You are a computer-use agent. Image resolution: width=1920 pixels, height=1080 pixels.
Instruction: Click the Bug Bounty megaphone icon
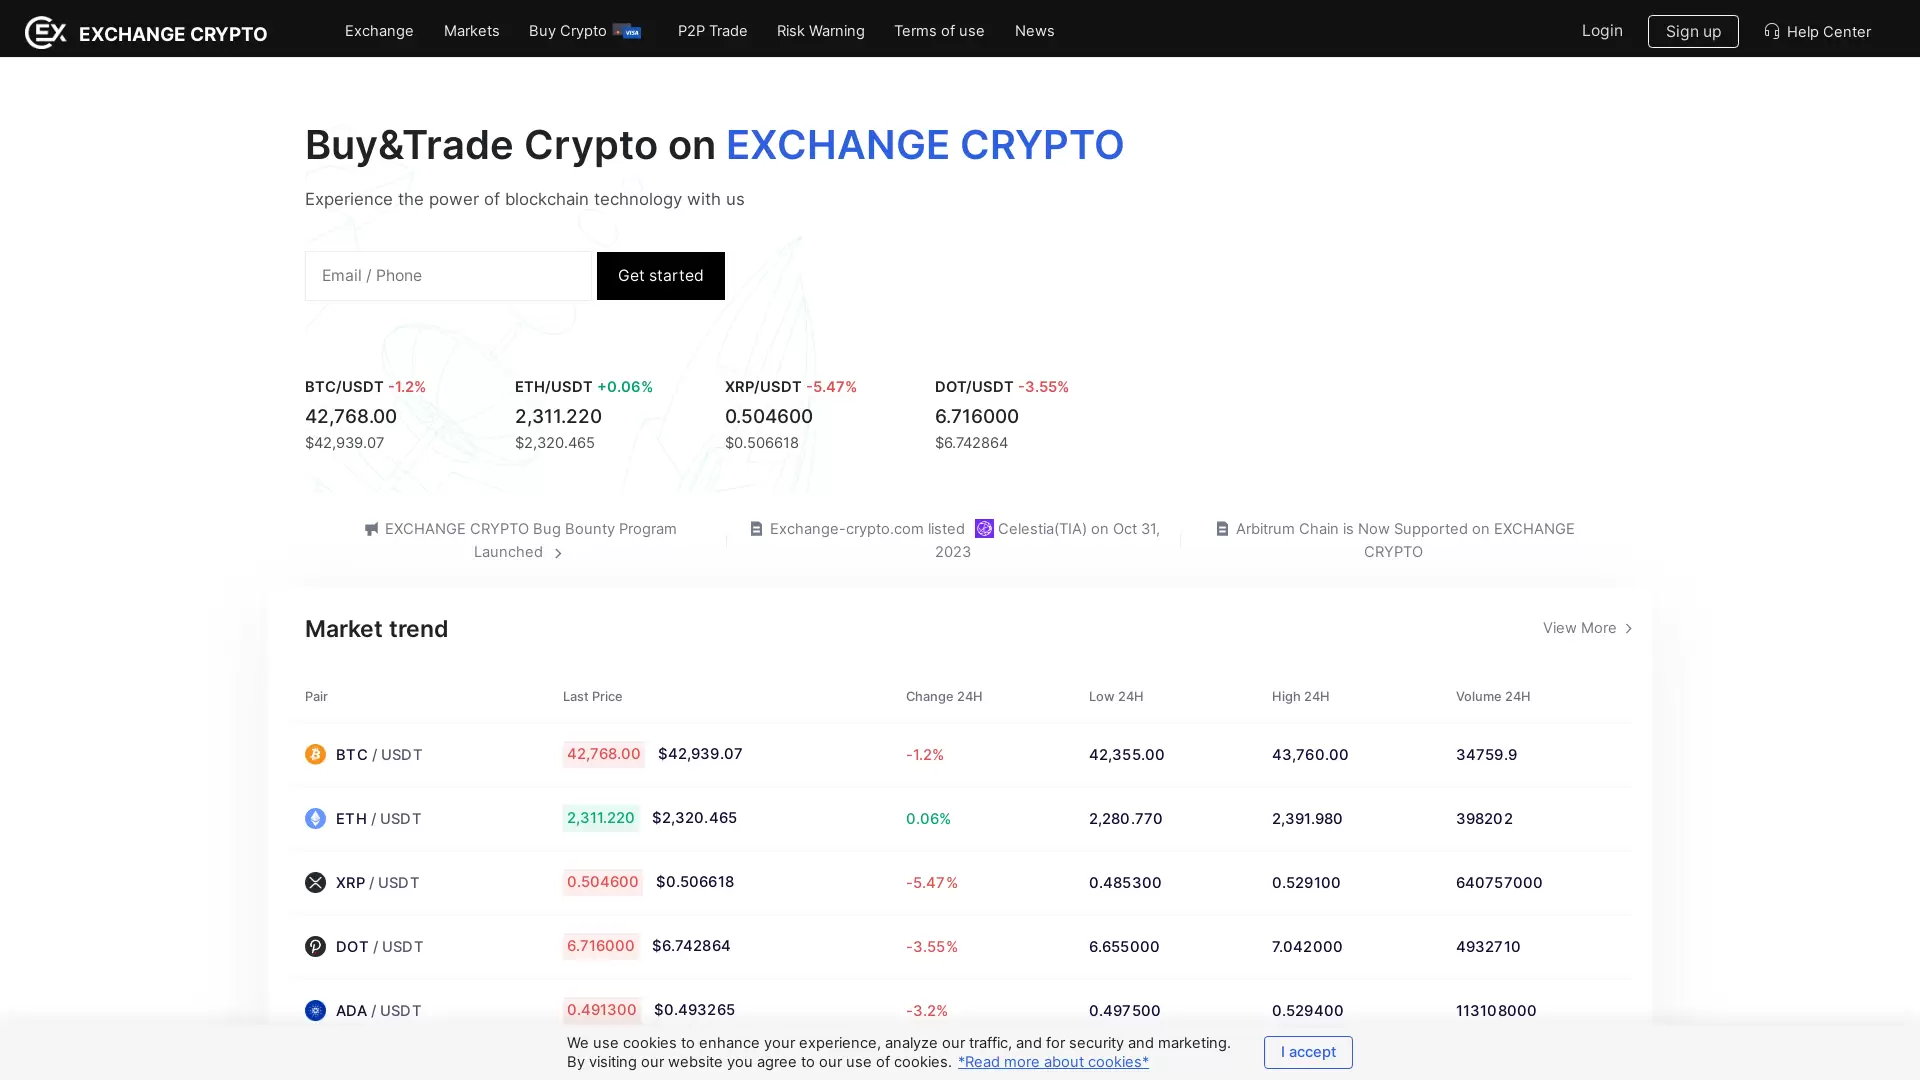371,529
